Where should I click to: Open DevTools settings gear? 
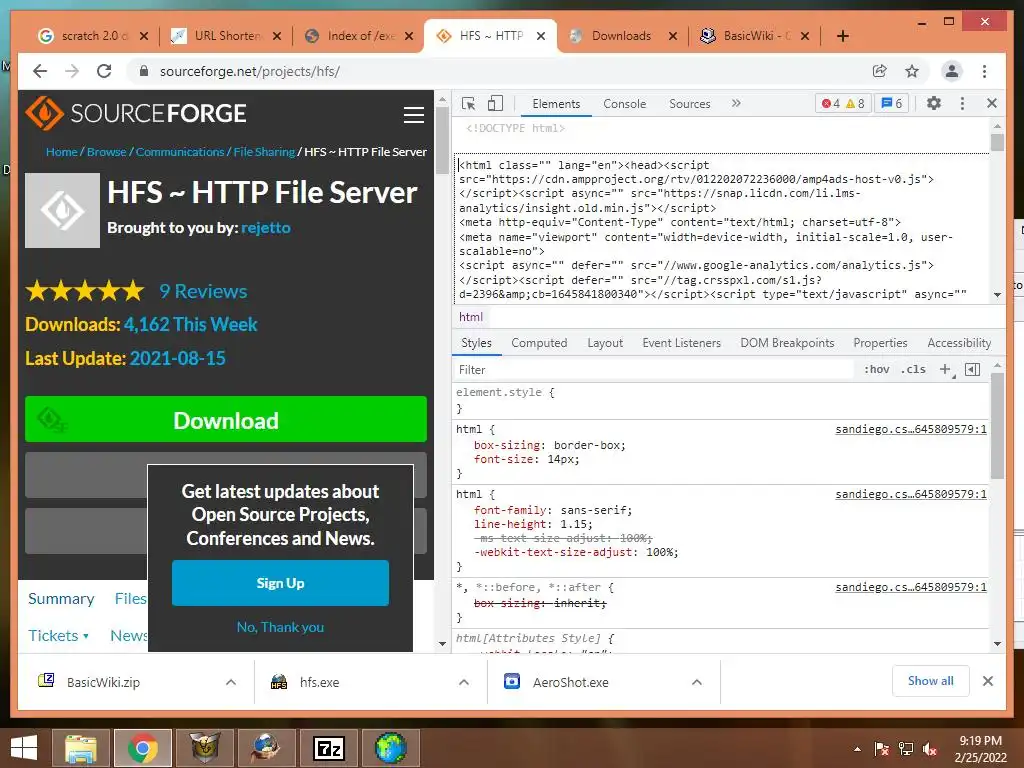click(x=934, y=103)
